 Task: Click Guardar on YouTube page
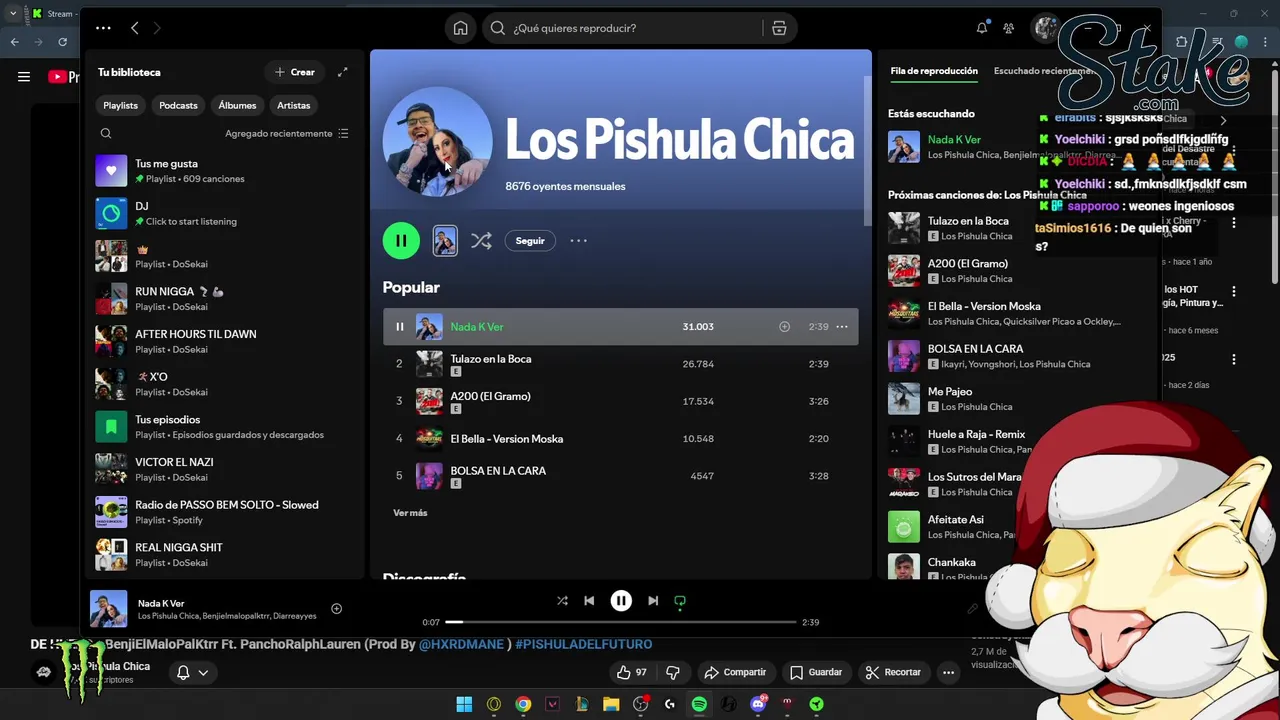point(815,672)
